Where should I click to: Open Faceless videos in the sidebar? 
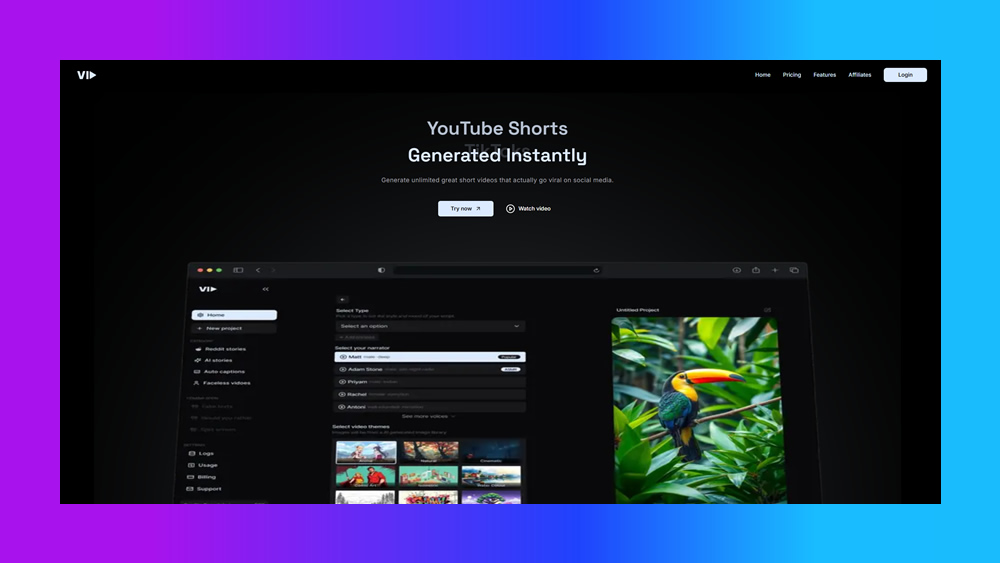pos(226,383)
